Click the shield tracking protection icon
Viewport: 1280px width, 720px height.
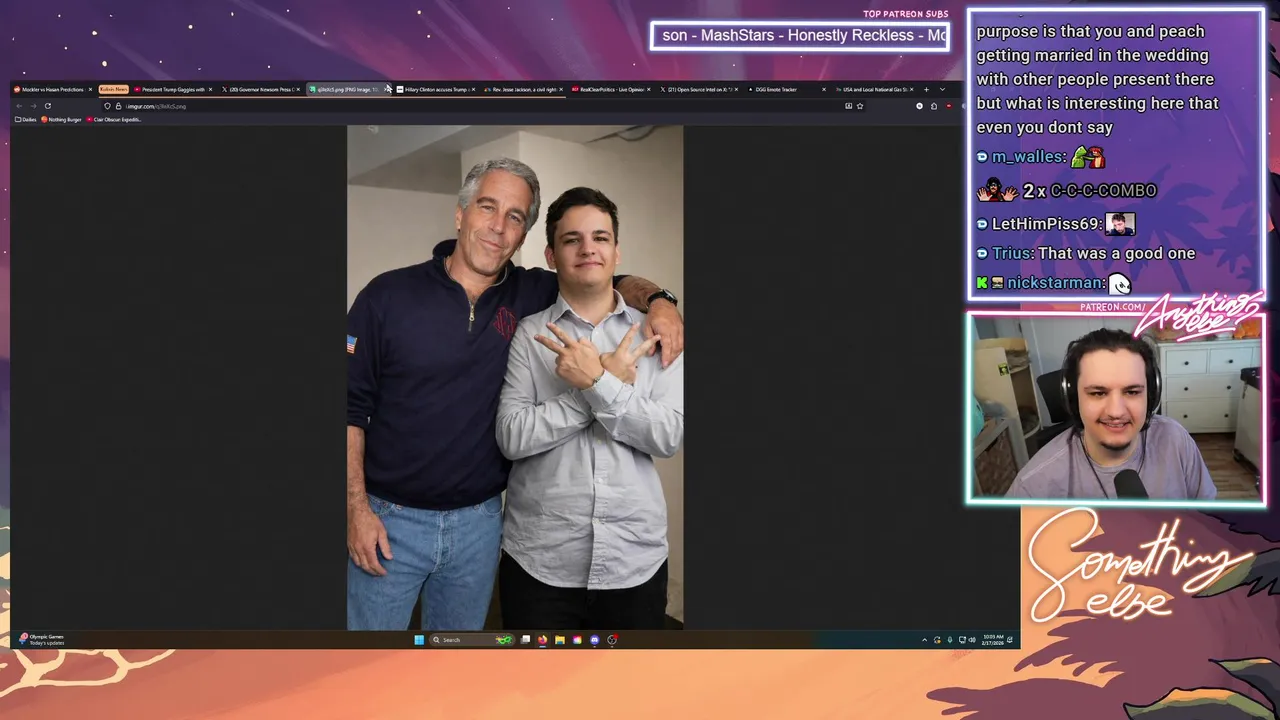click(x=107, y=106)
